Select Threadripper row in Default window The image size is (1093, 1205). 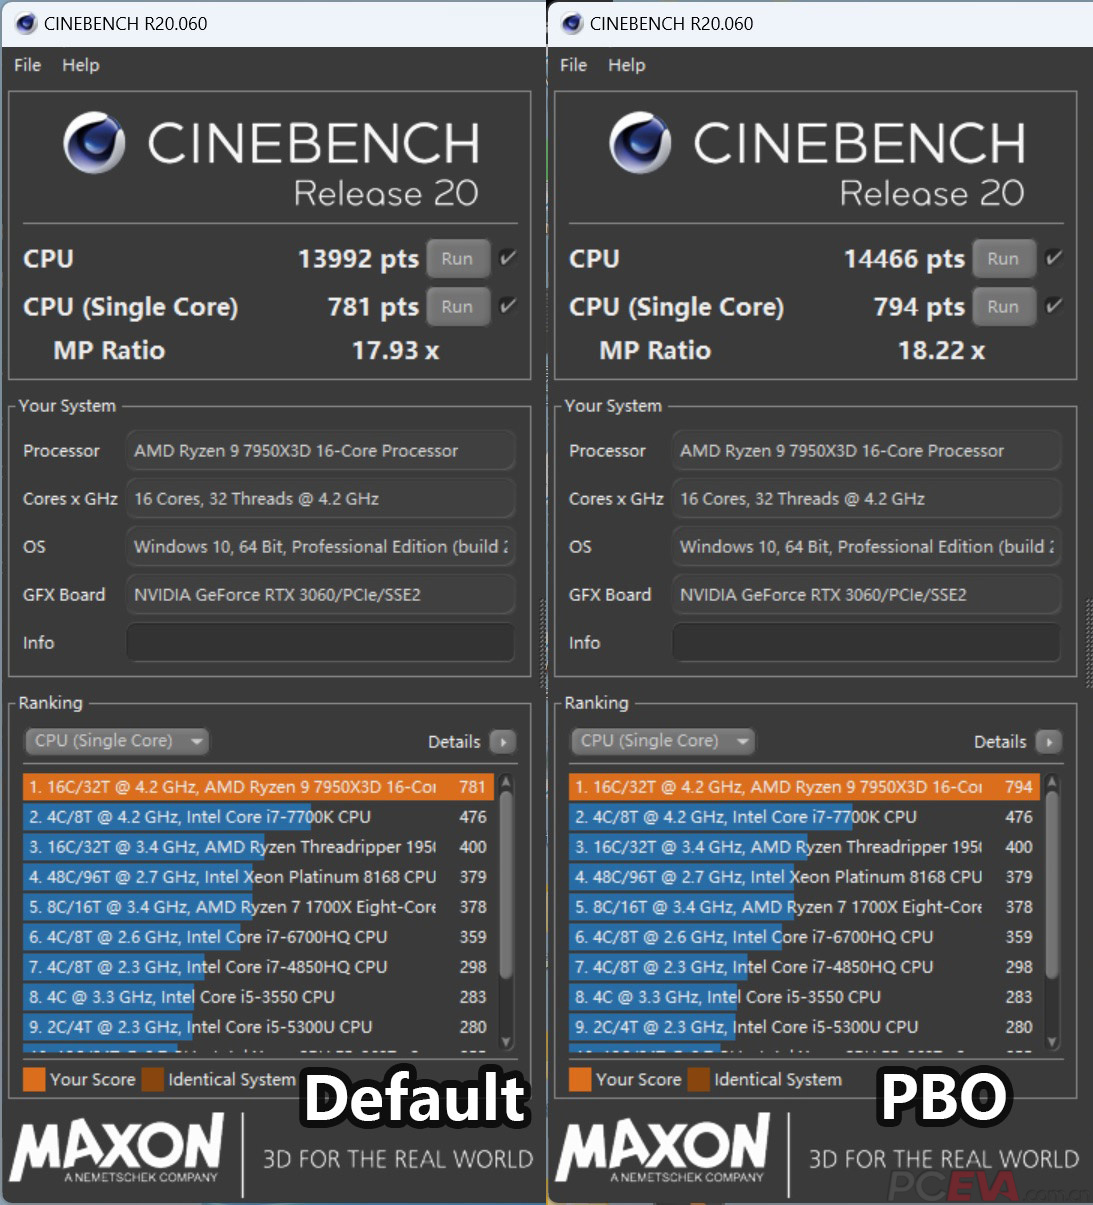[x=258, y=847]
